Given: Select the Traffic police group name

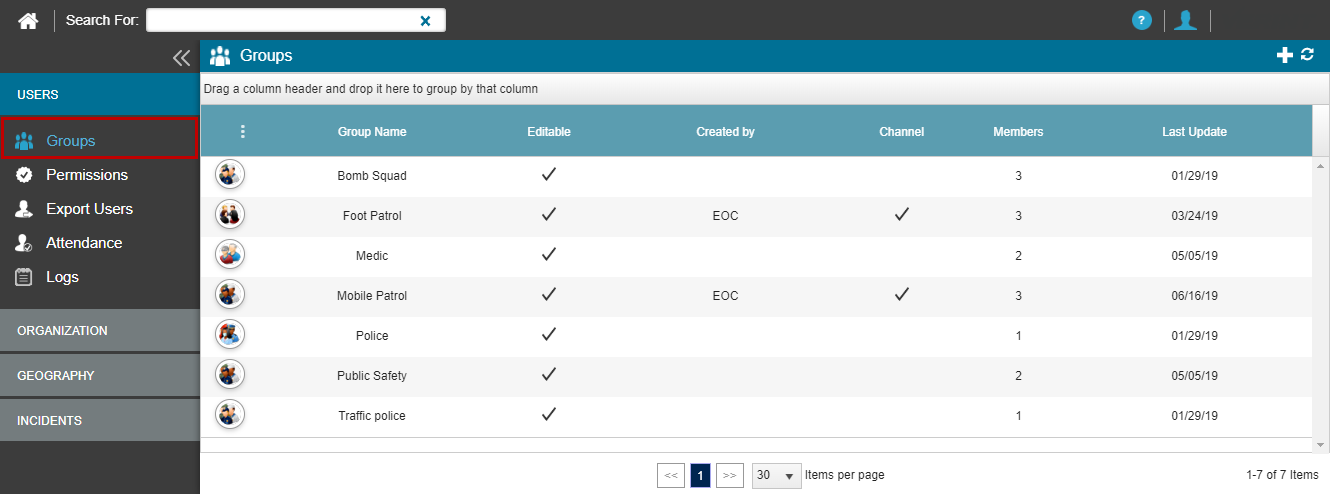Looking at the screenshot, I should pyautogui.click(x=372, y=416).
